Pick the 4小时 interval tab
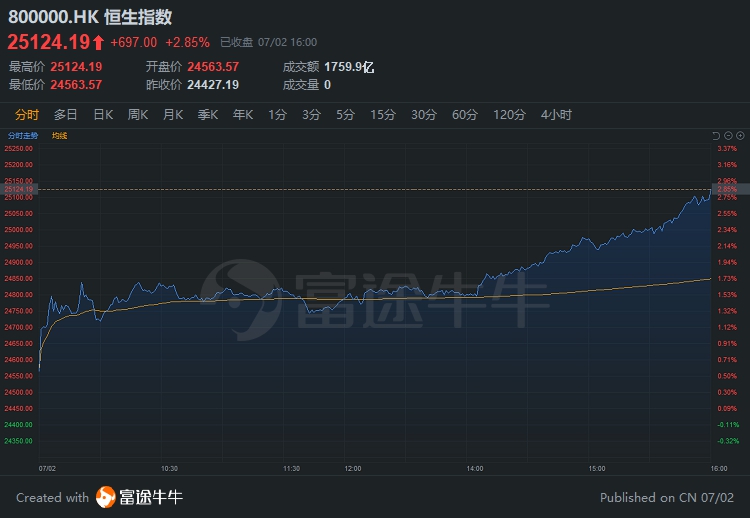Viewport: 750px width, 518px height. click(x=556, y=115)
